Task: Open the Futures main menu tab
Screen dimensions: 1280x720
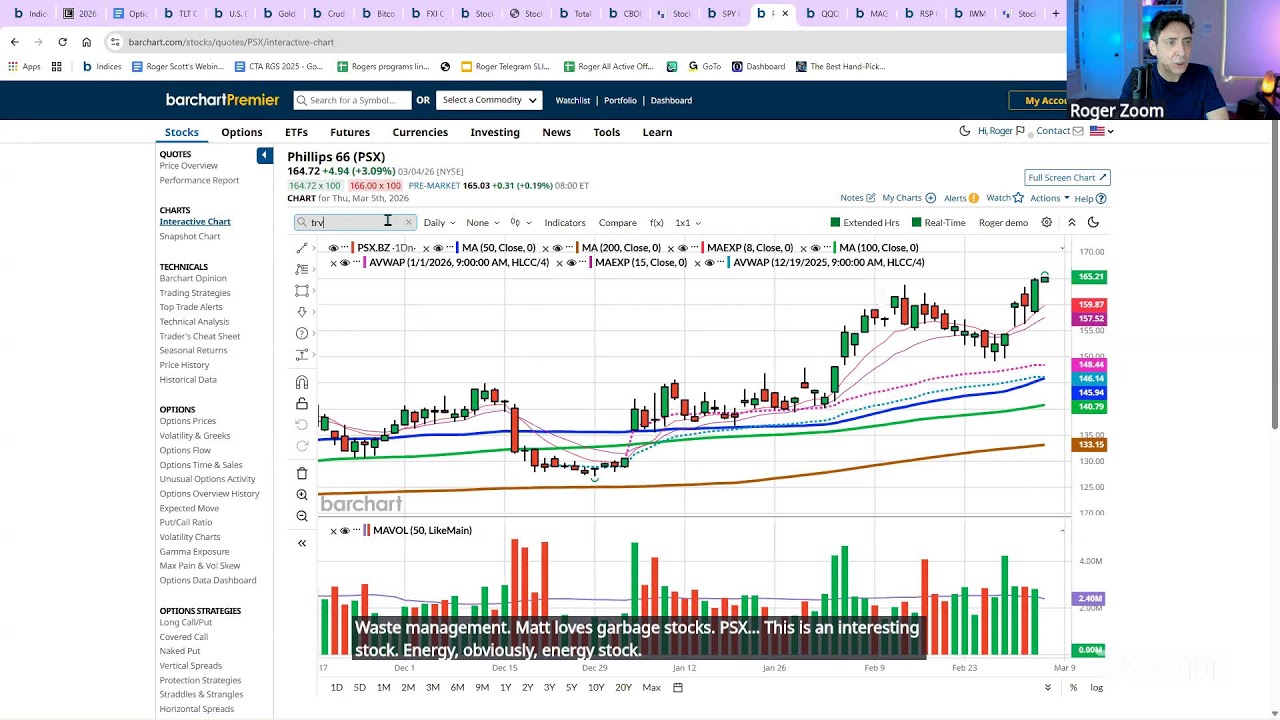Action: click(350, 132)
